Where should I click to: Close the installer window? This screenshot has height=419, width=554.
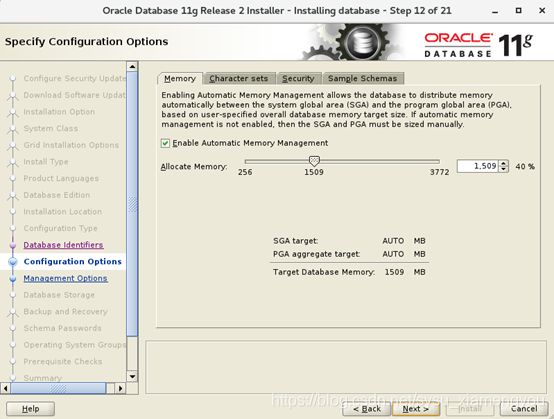[x=542, y=11]
